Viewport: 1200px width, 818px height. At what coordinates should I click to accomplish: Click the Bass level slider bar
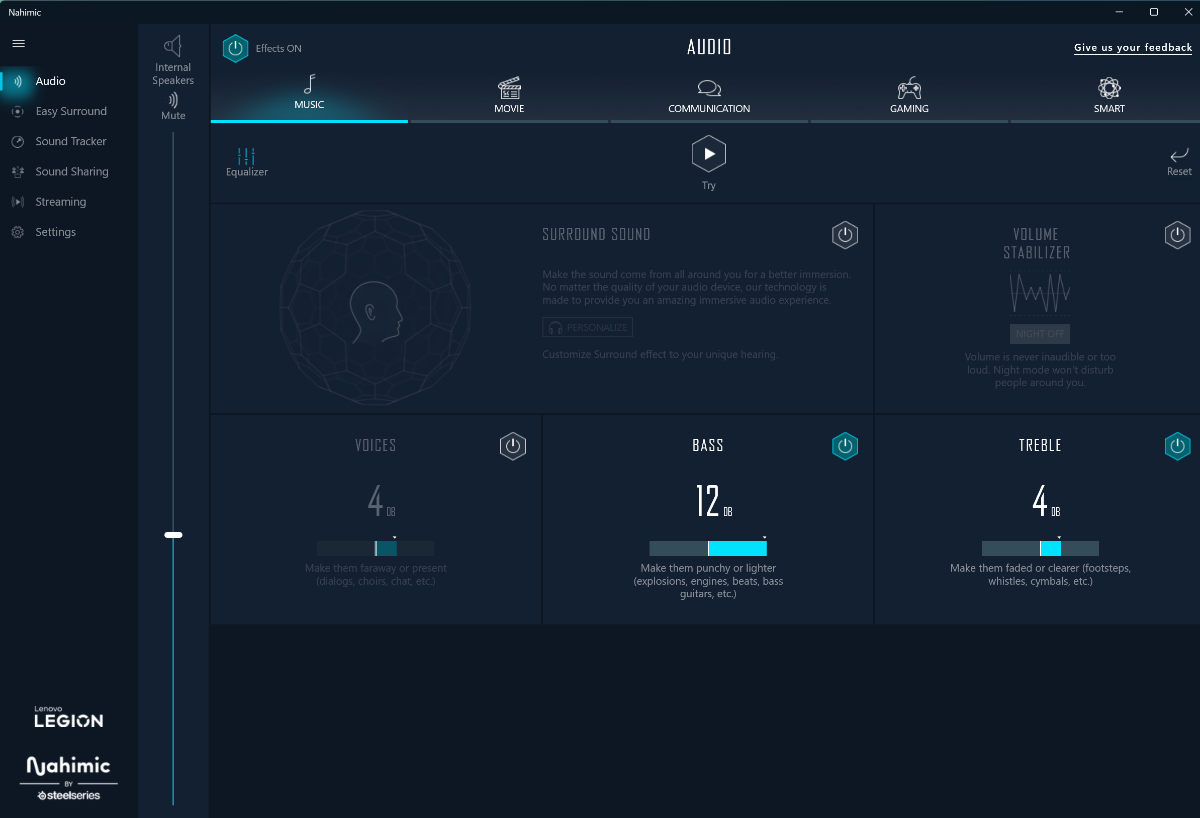click(708, 548)
